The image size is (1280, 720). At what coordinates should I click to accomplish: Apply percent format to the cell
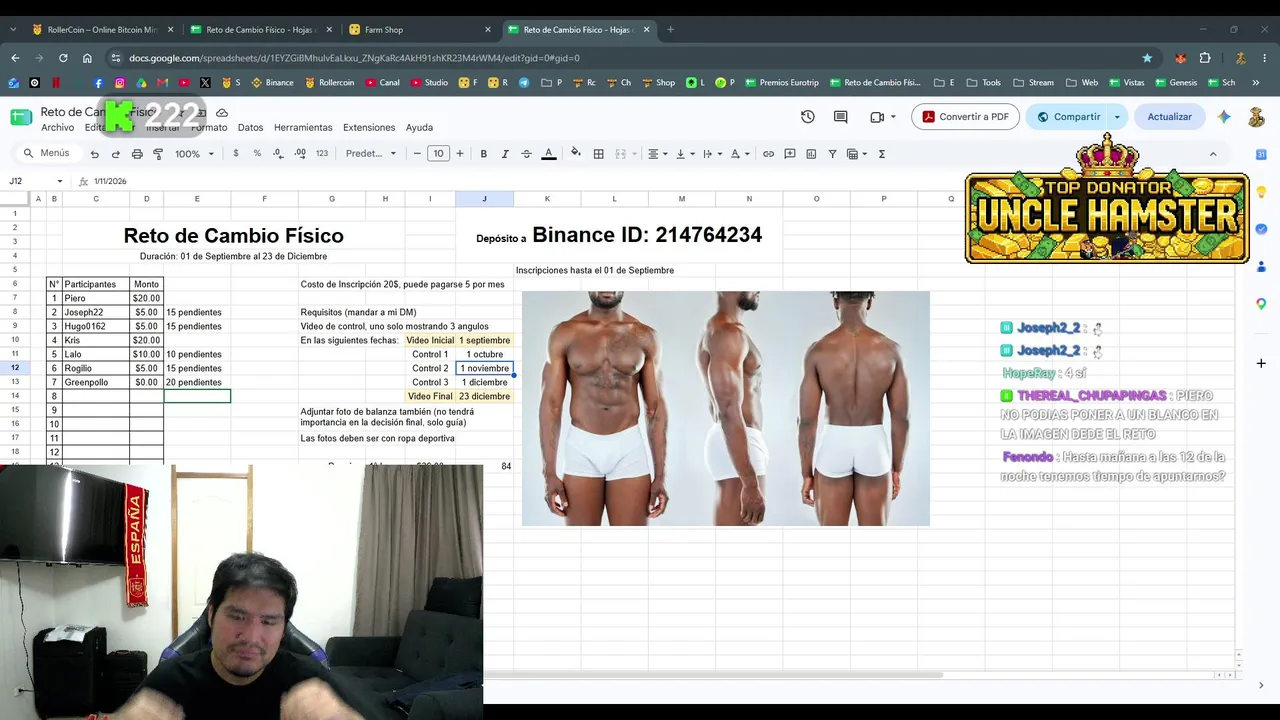[x=257, y=154]
